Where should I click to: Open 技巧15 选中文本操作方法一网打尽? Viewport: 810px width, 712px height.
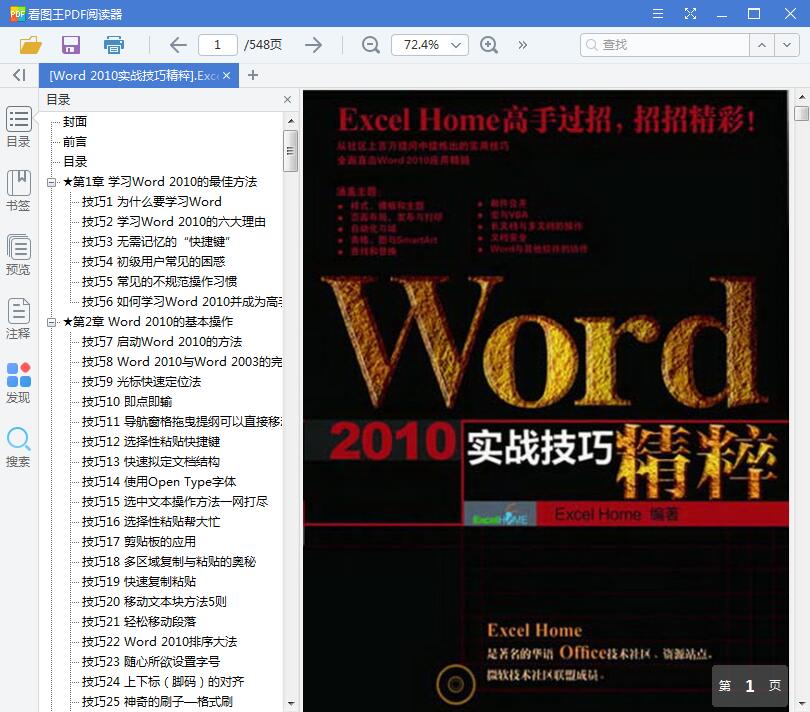pyautogui.click(x=175, y=502)
